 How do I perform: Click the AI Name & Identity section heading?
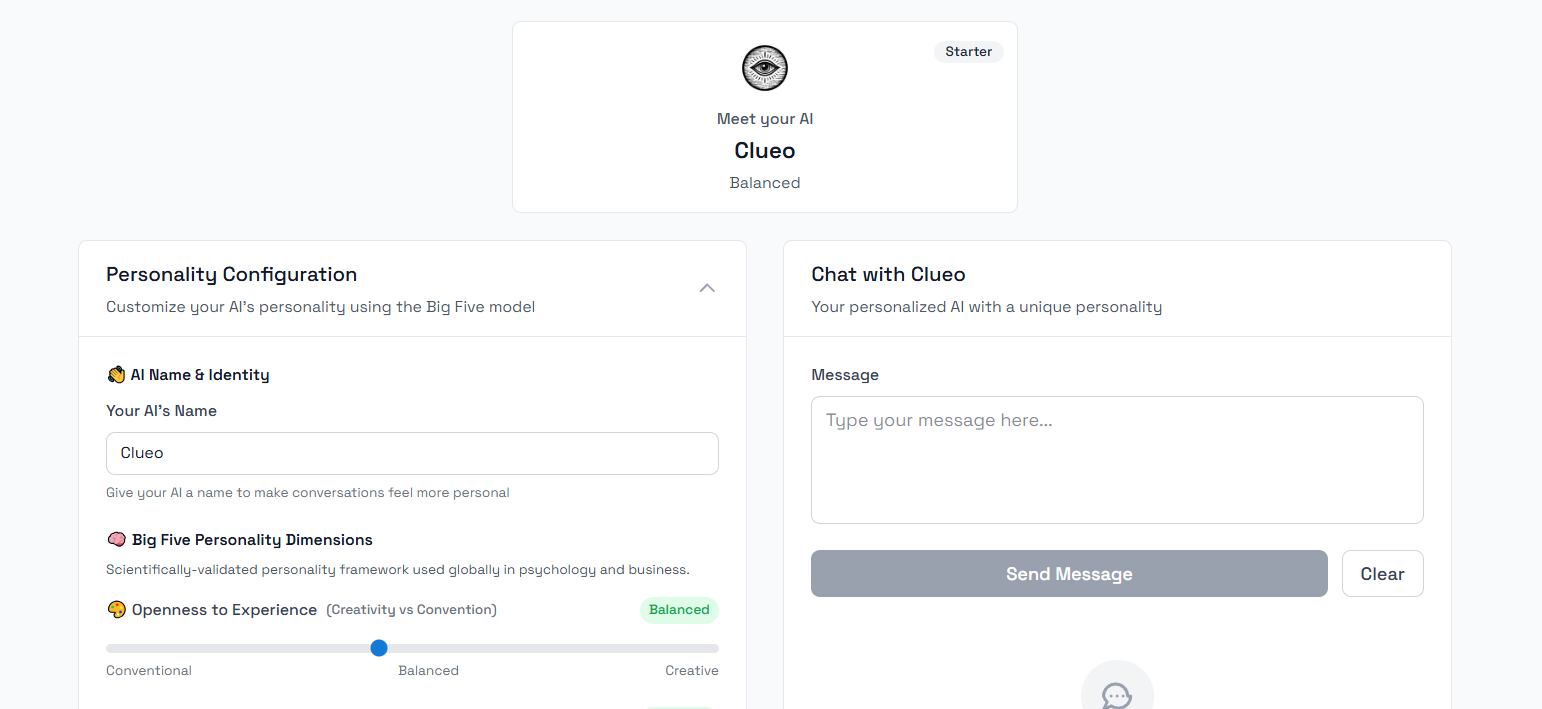click(200, 375)
